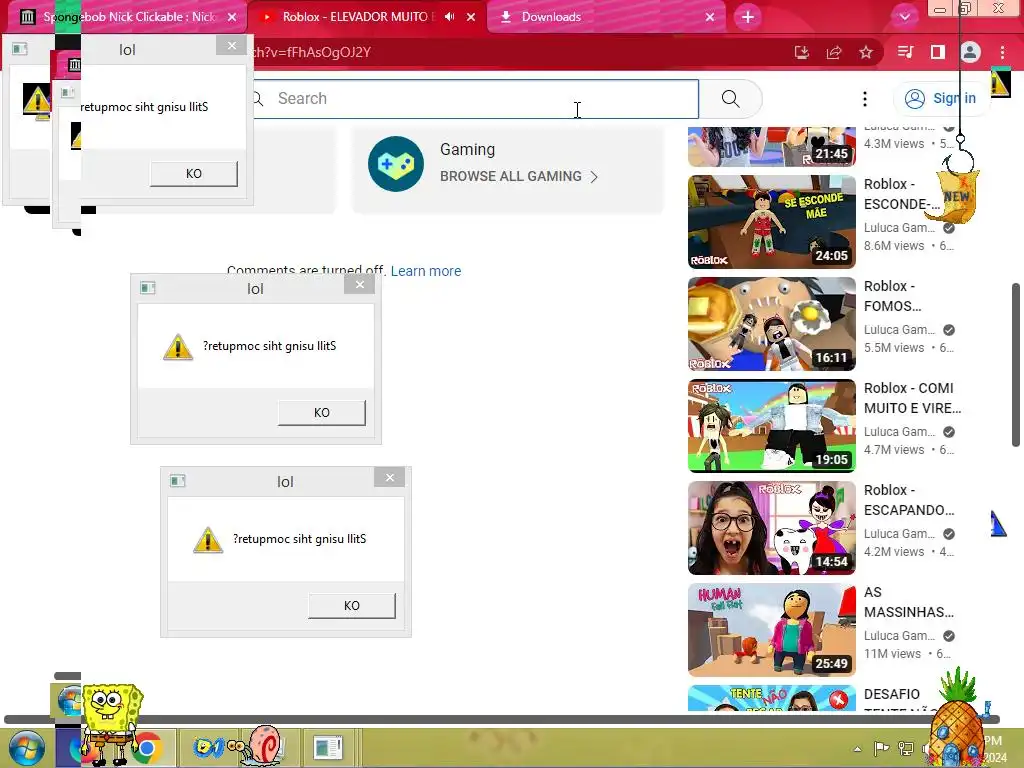Viewport: 1024px width, 768px height.
Task: Expand the tab search dropdown arrow
Action: tap(904, 17)
